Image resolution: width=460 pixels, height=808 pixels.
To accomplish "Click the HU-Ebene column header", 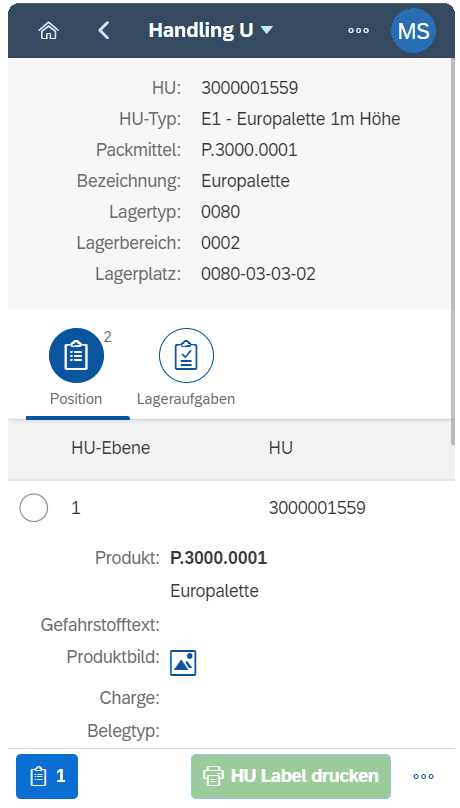I will click(x=111, y=448).
